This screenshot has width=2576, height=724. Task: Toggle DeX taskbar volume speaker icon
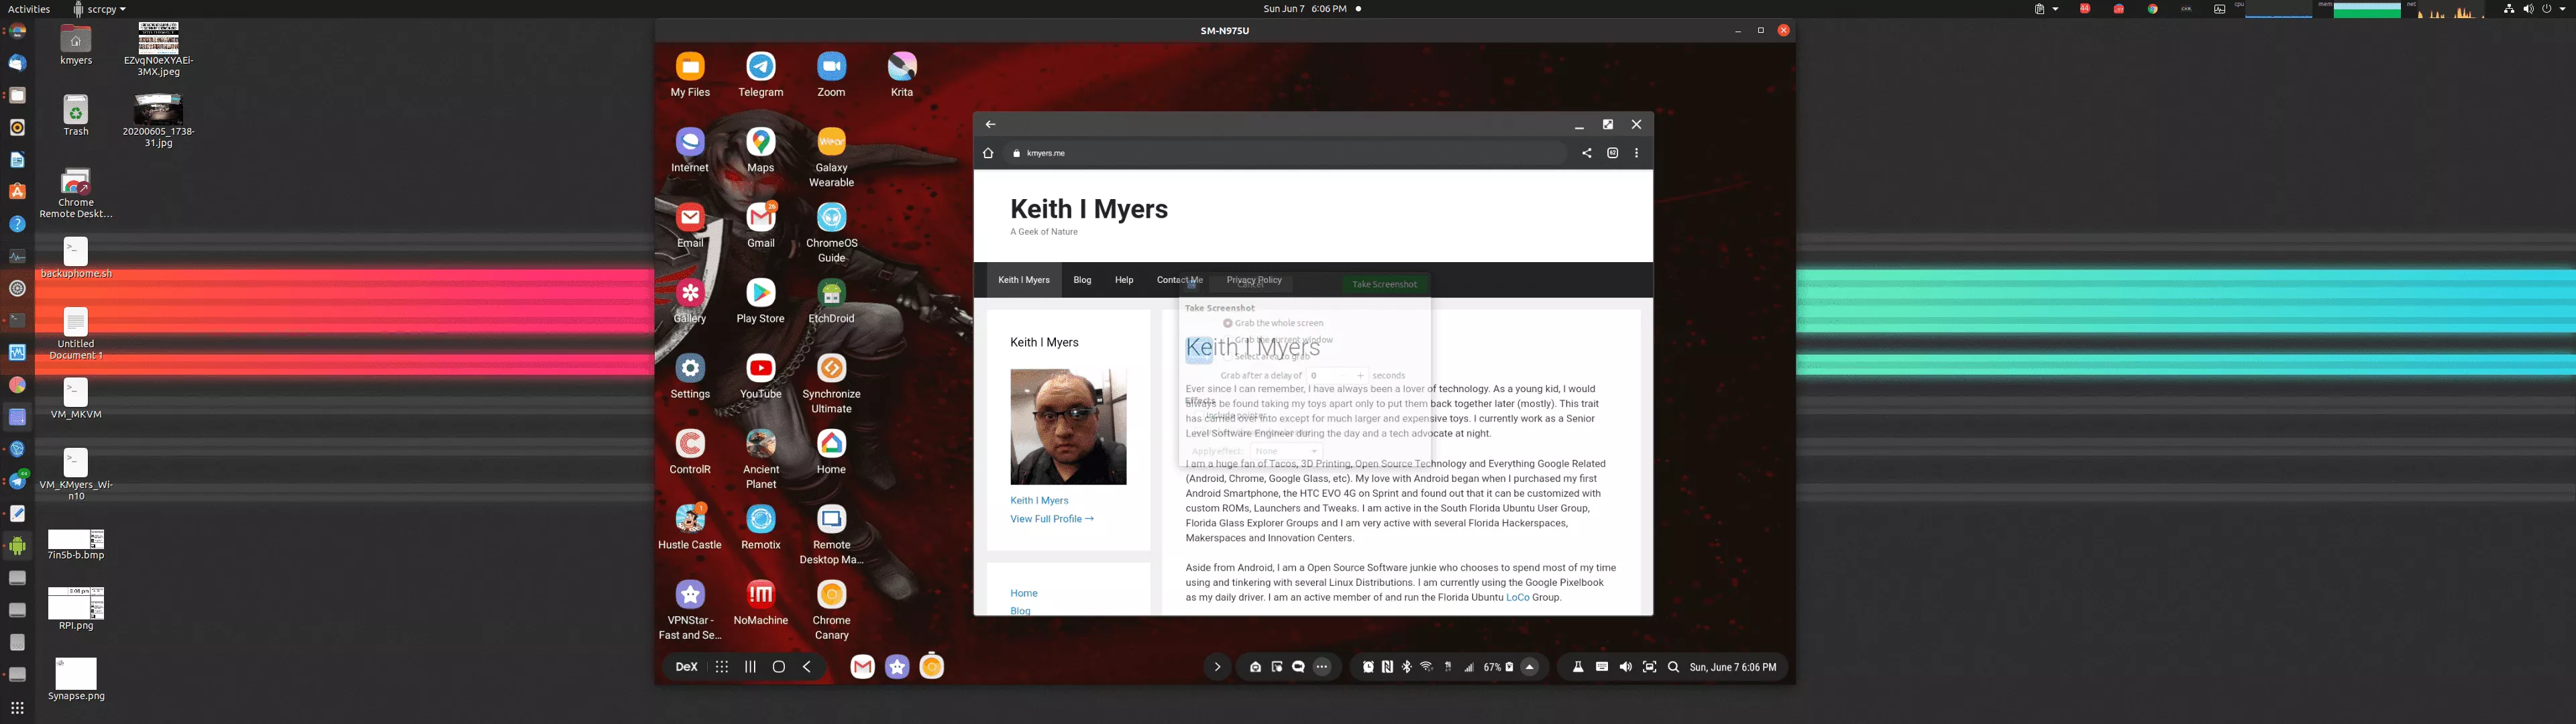tap(1625, 667)
